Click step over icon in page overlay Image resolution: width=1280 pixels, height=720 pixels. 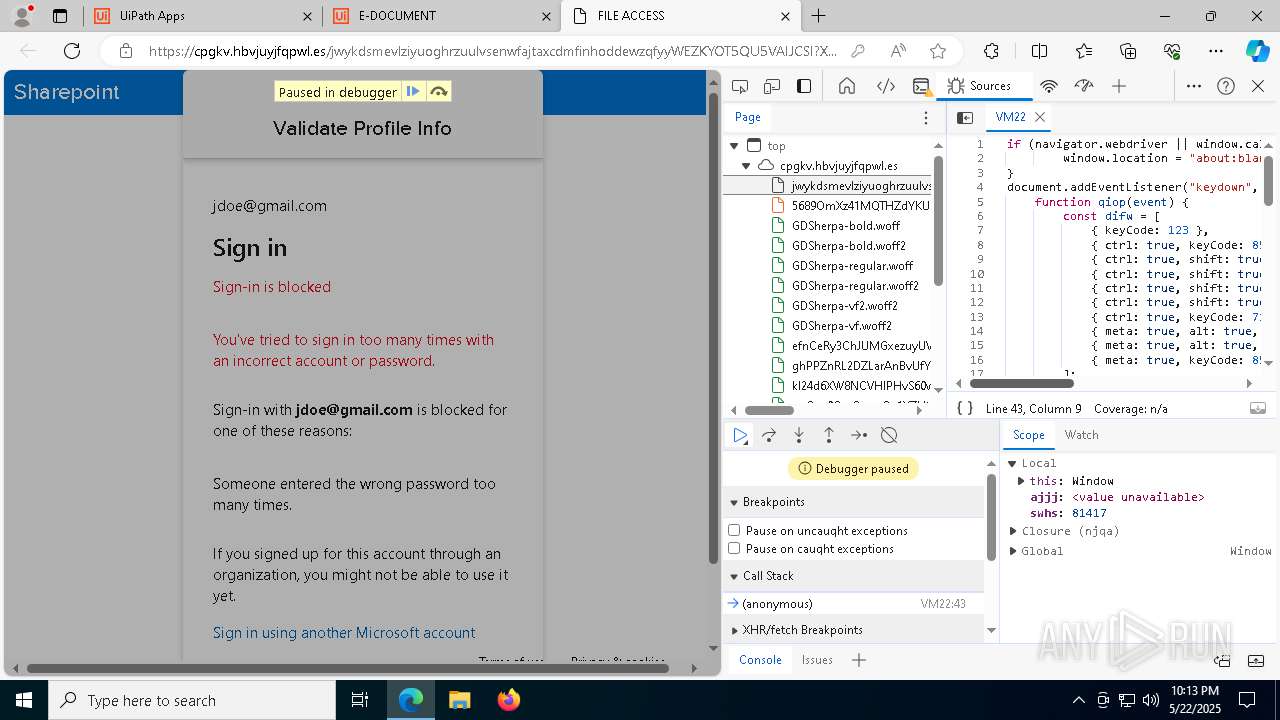(x=438, y=92)
